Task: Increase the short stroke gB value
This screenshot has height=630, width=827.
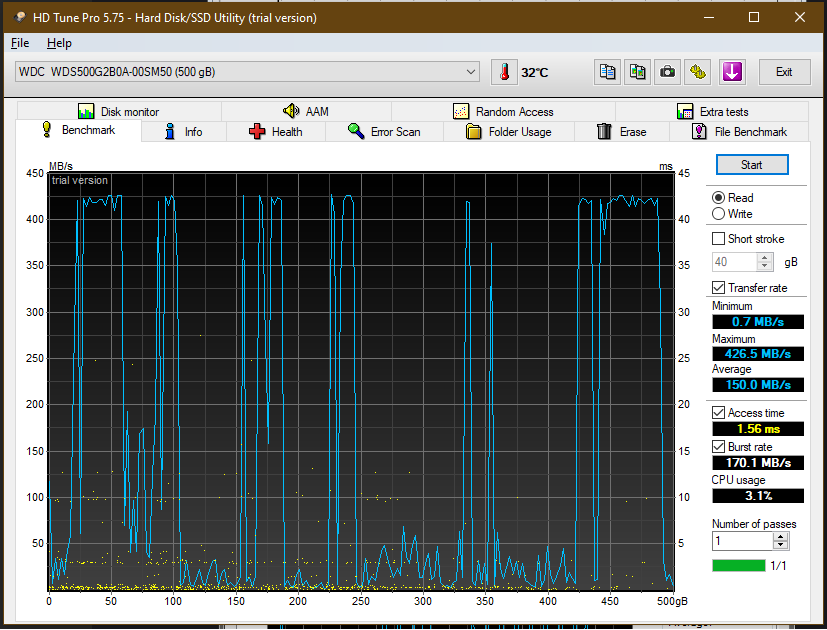Action: coord(765,257)
